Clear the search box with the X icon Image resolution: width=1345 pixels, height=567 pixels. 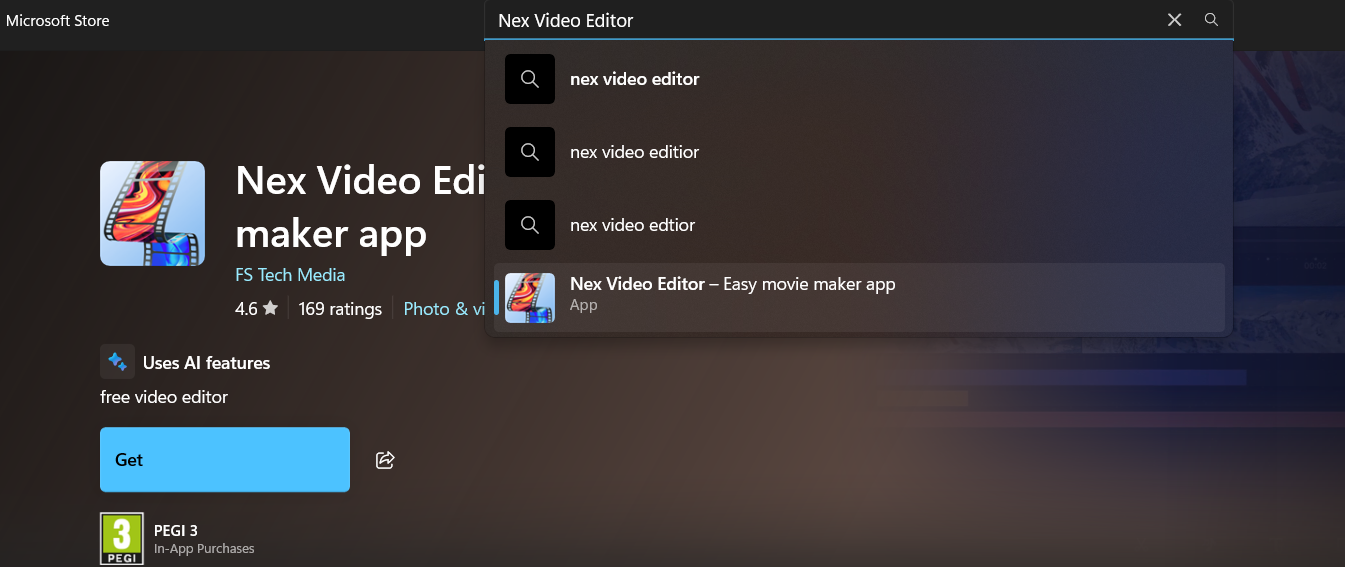1175,20
